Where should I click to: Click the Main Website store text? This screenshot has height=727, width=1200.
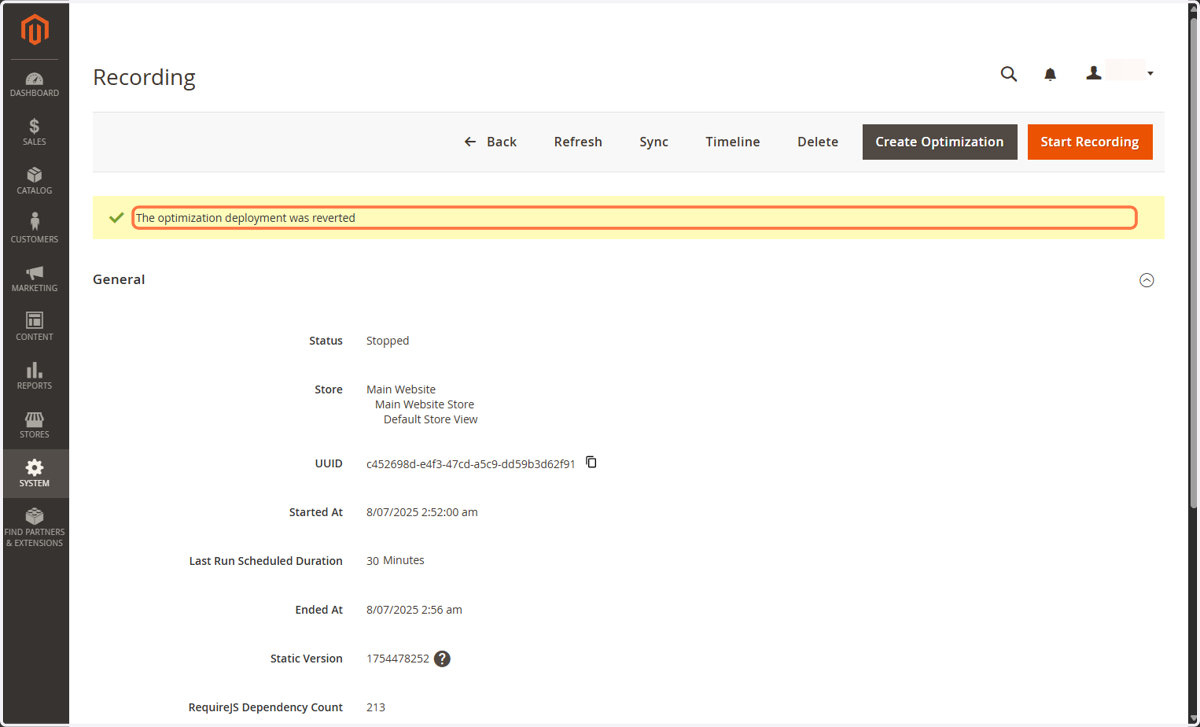401,389
